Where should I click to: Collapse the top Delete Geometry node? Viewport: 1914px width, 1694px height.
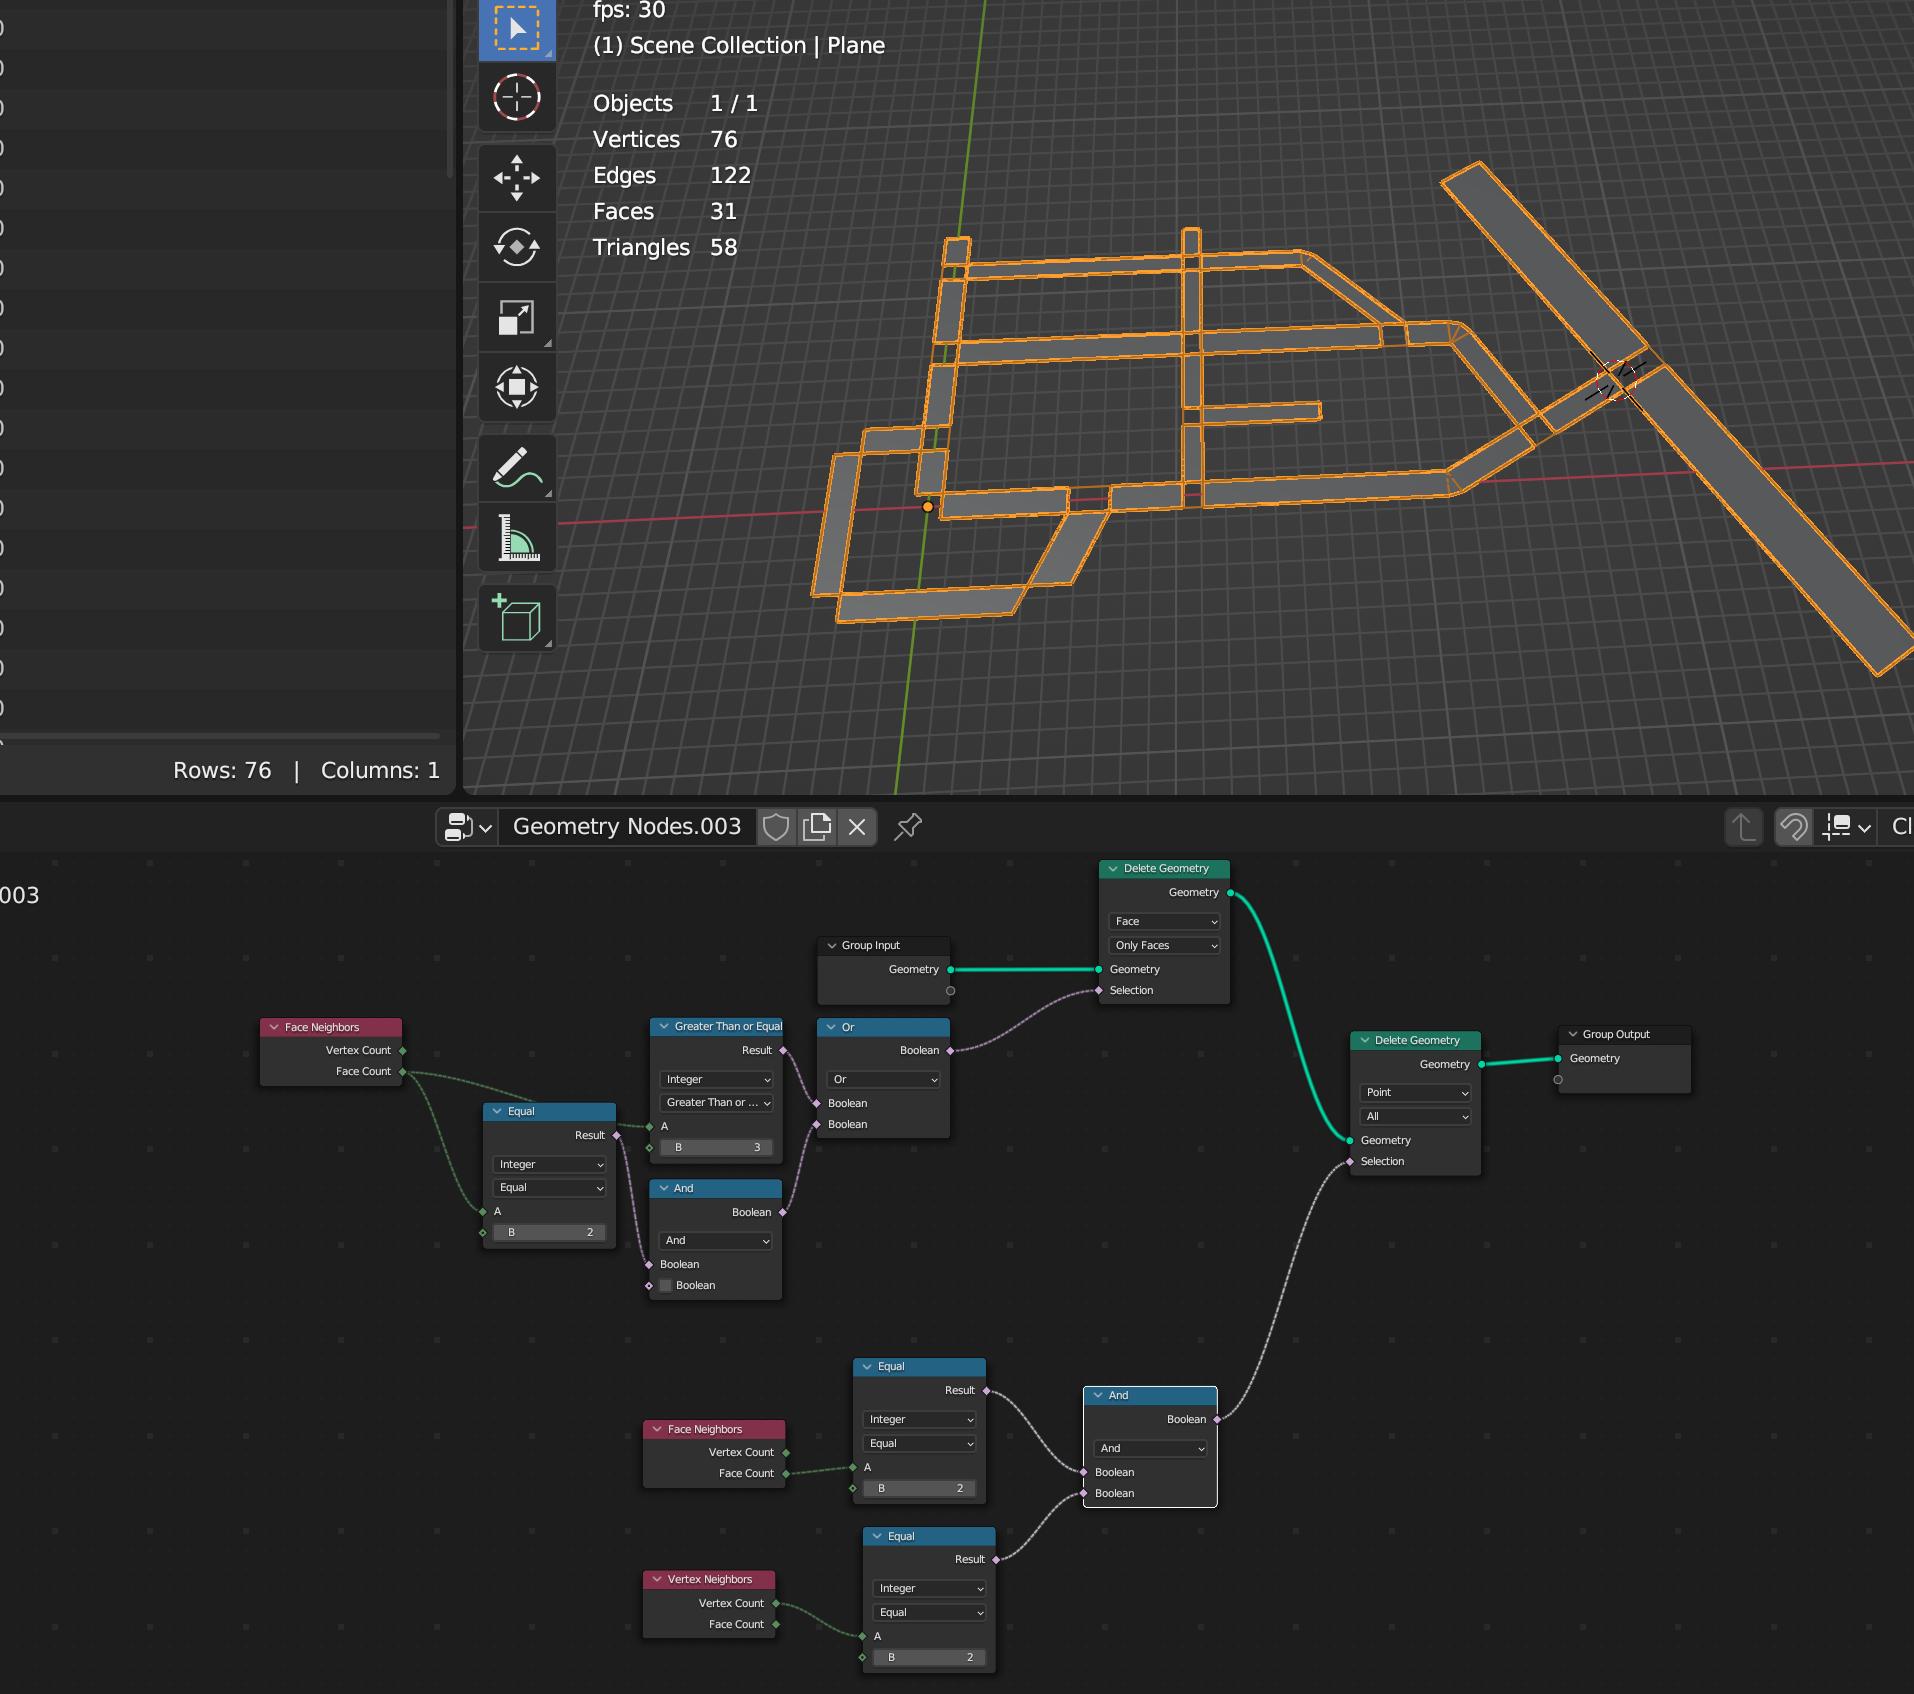click(1113, 868)
